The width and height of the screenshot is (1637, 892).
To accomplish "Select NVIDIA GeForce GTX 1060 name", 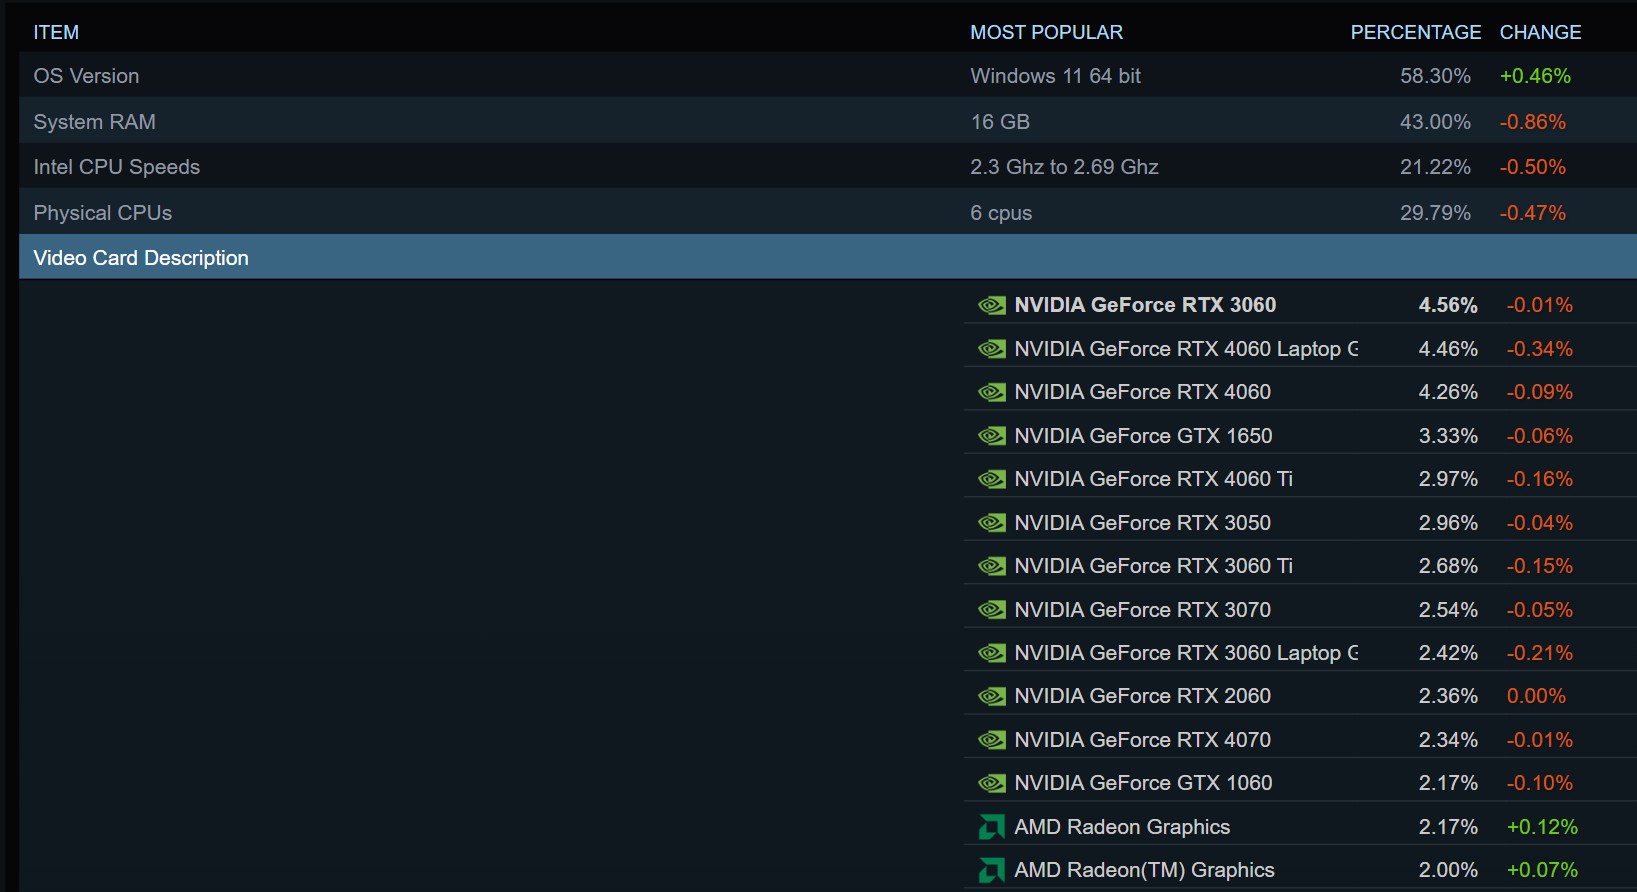I will click(1143, 783).
